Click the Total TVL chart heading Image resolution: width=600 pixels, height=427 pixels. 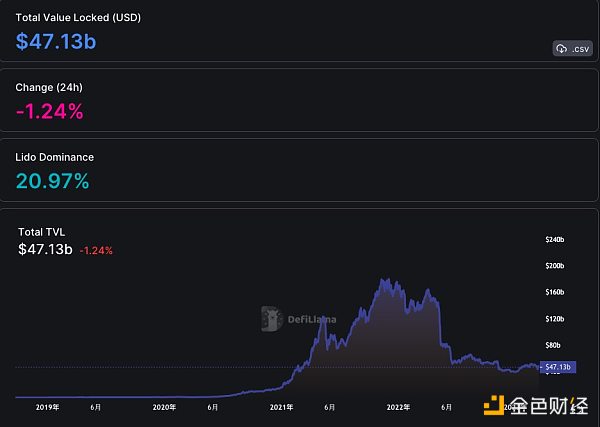[x=41, y=232]
